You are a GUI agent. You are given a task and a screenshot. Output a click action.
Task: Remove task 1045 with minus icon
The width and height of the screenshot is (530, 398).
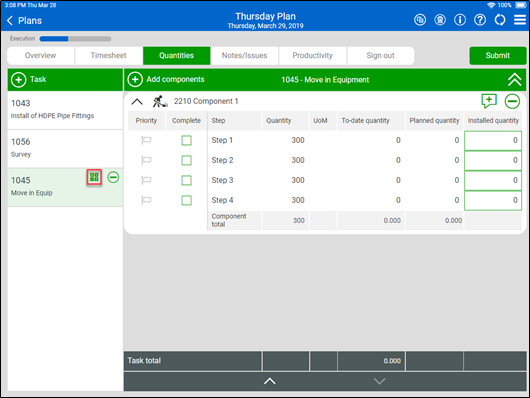click(x=113, y=177)
